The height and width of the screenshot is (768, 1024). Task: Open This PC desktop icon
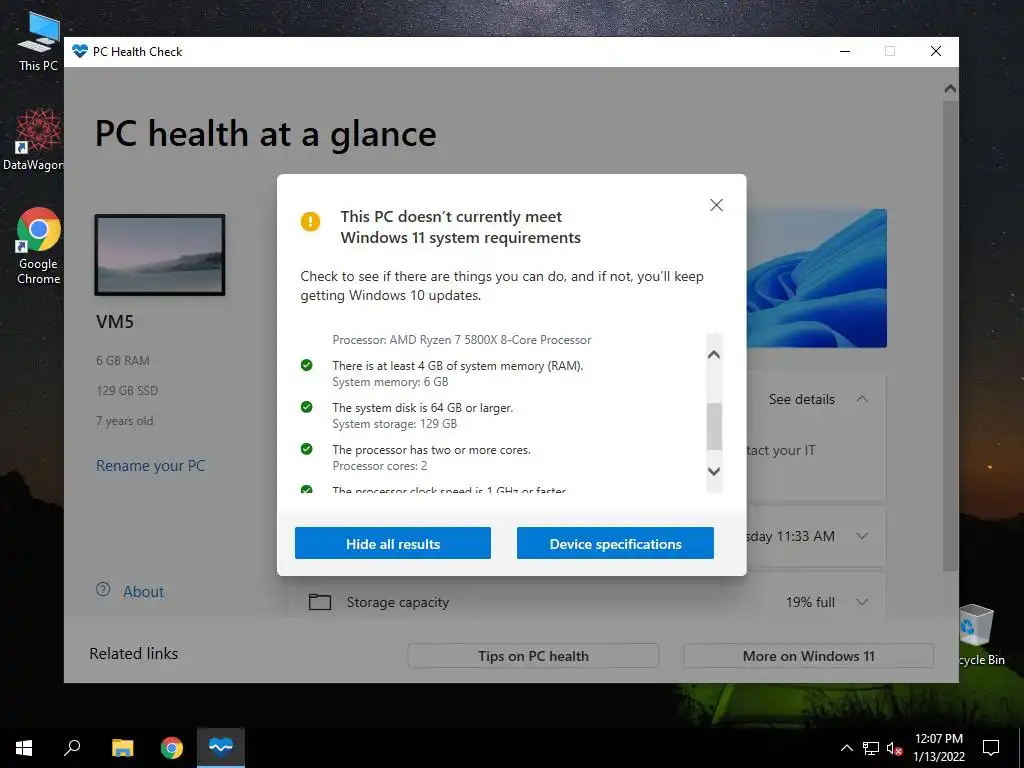pos(38,42)
